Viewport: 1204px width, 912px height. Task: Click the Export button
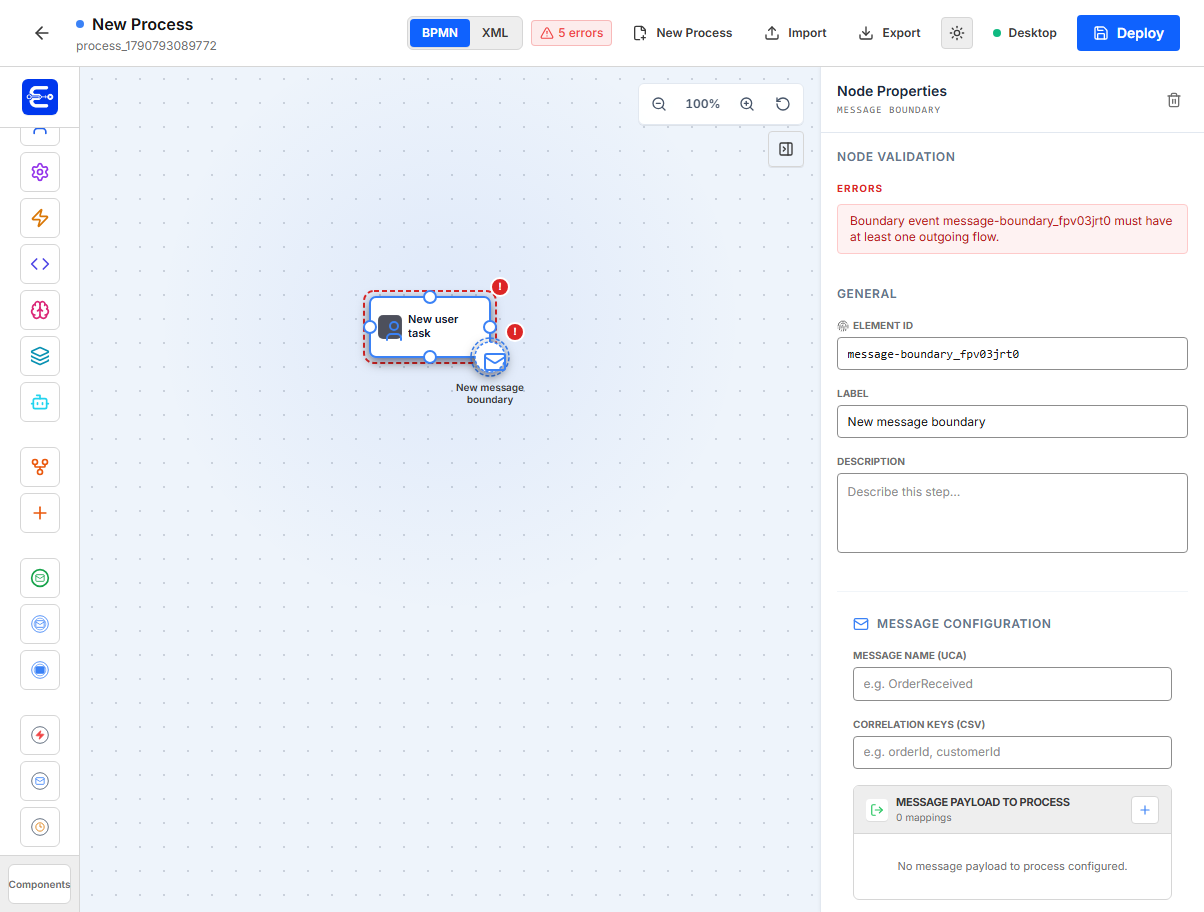click(890, 33)
